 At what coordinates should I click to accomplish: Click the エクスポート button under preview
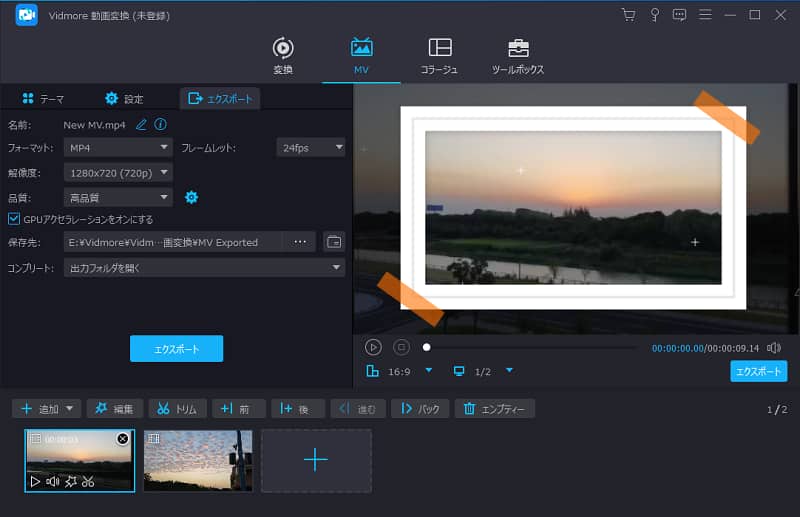[x=759, y=372]
